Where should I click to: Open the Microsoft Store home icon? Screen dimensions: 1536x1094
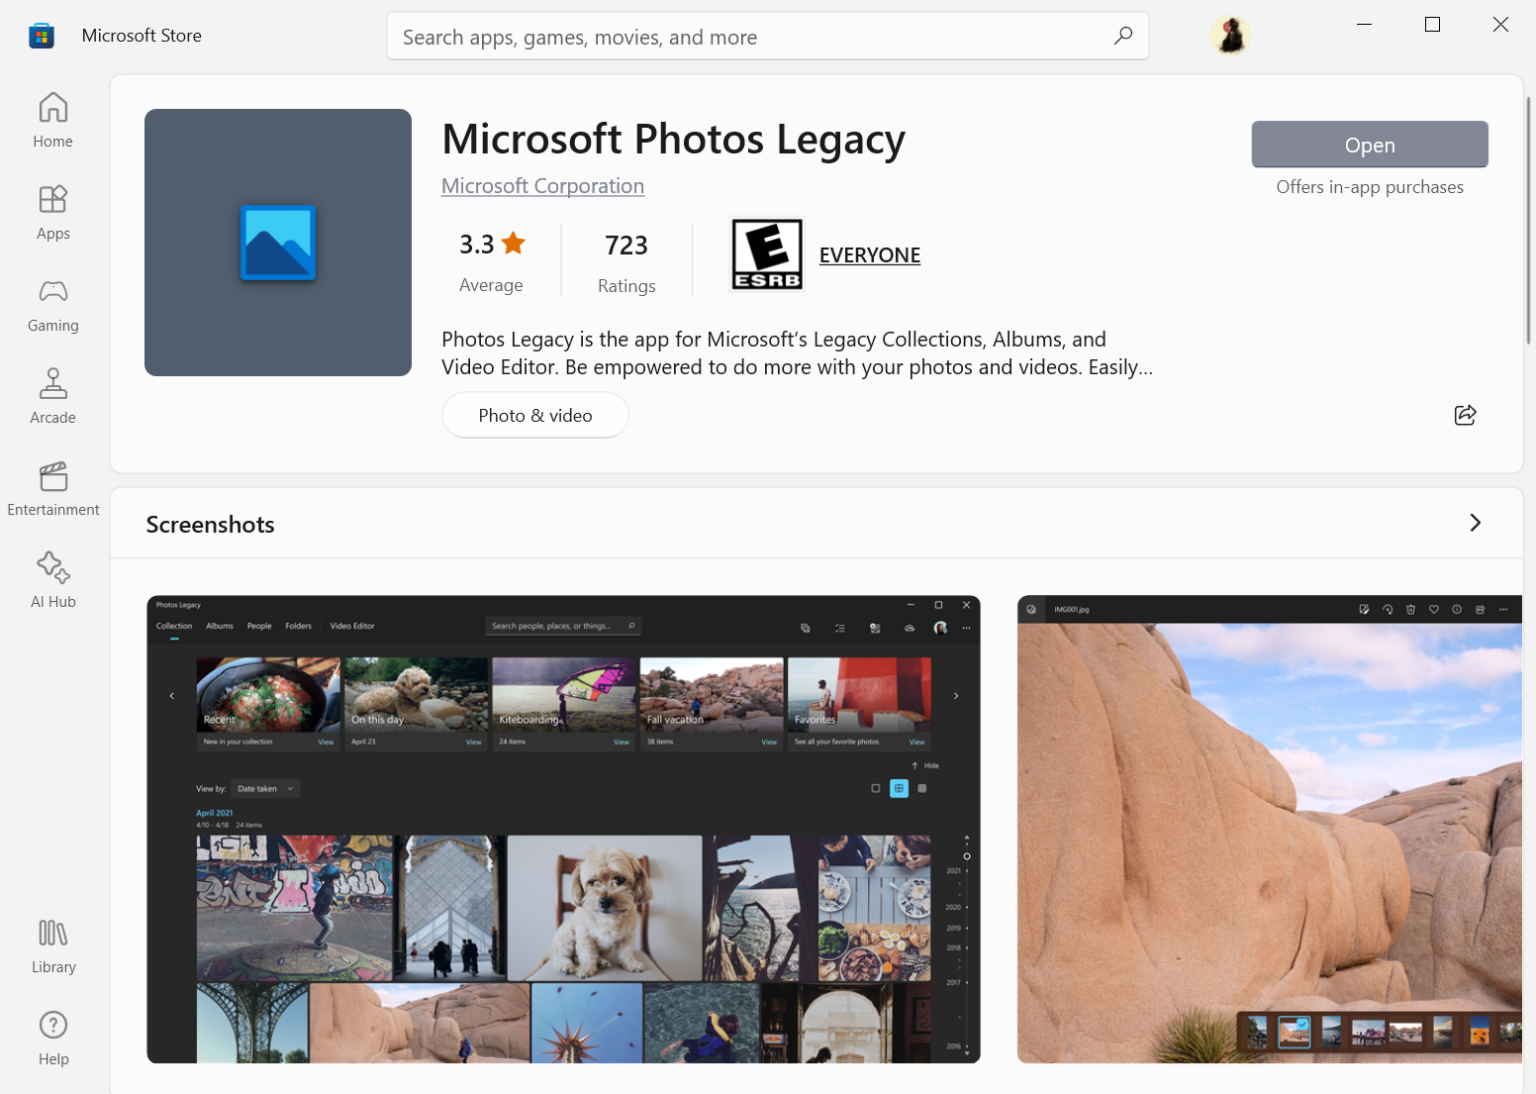pyautogui.click(x=52, y=118)
